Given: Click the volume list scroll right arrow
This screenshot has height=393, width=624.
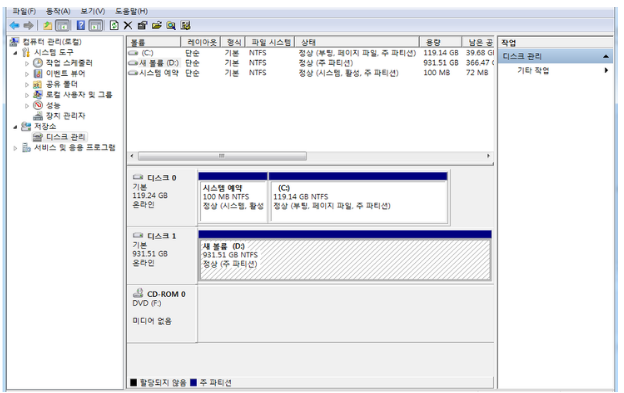Looking at the screenshot, I should (x=488, y=156).
